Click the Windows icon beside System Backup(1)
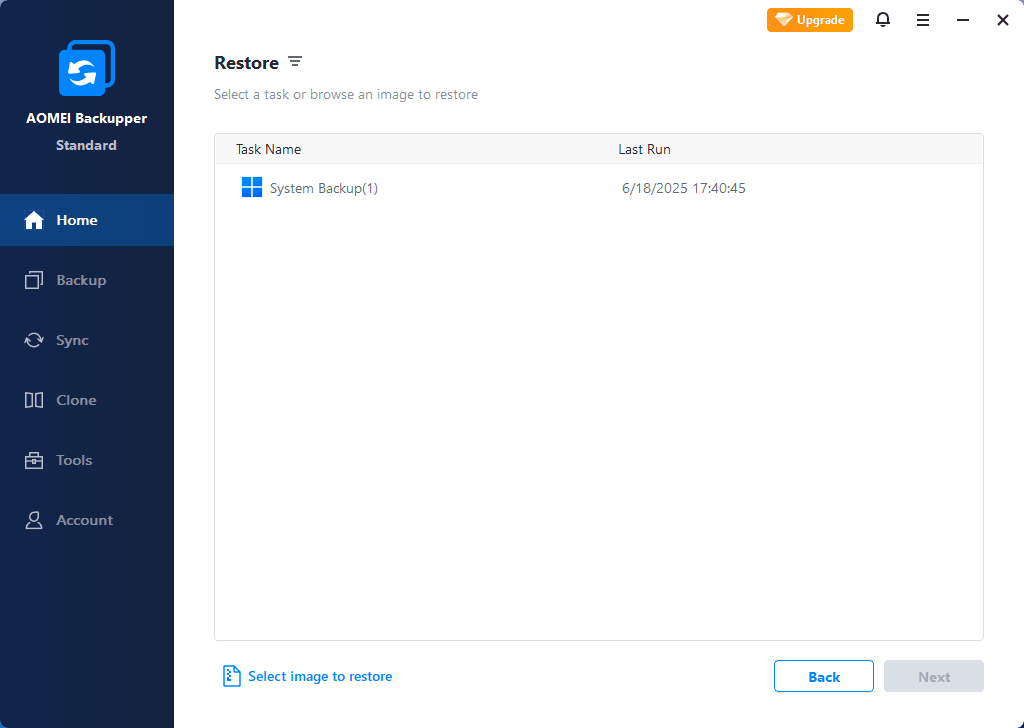Screen dimensions: 1024x728 click(252, 188)
